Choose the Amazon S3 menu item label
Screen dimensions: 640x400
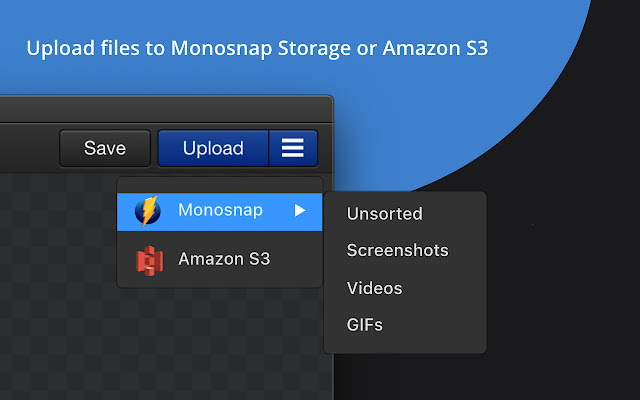click(x=224, y=260)
